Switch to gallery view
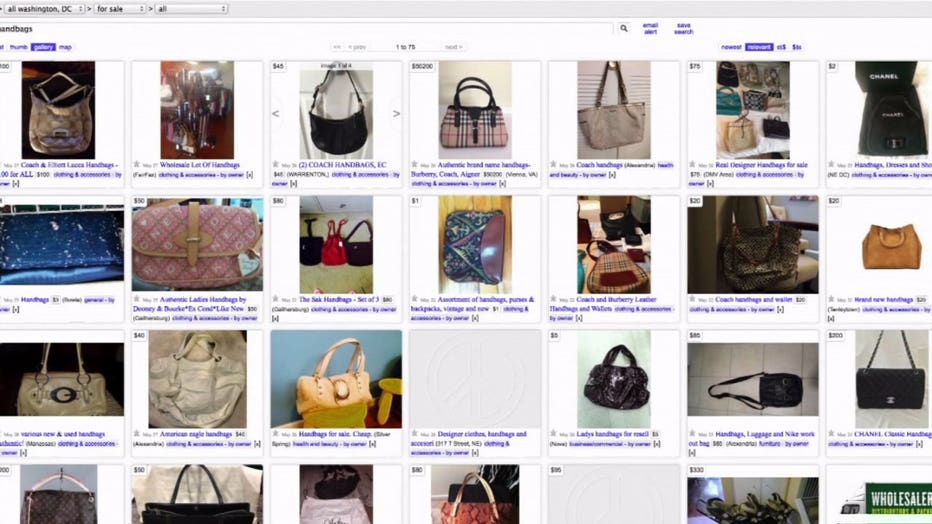Viewport: 932px width, 524px height. [43, 47]
